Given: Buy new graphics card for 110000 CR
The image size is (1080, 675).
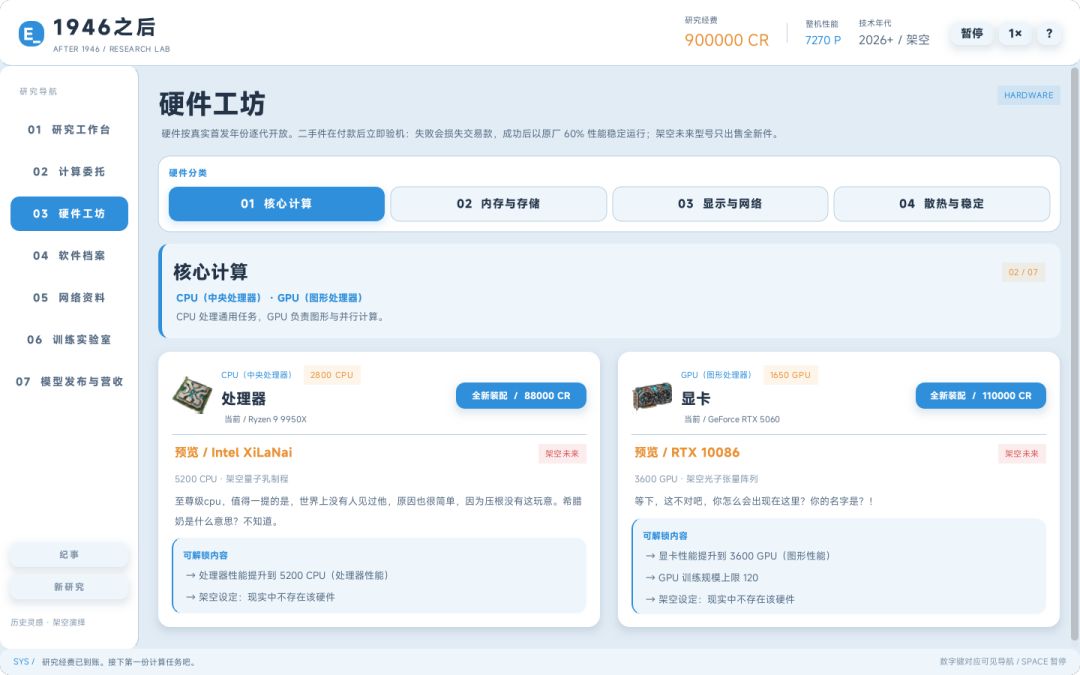Looking at the screenshot, I should (x=981, y=395).
